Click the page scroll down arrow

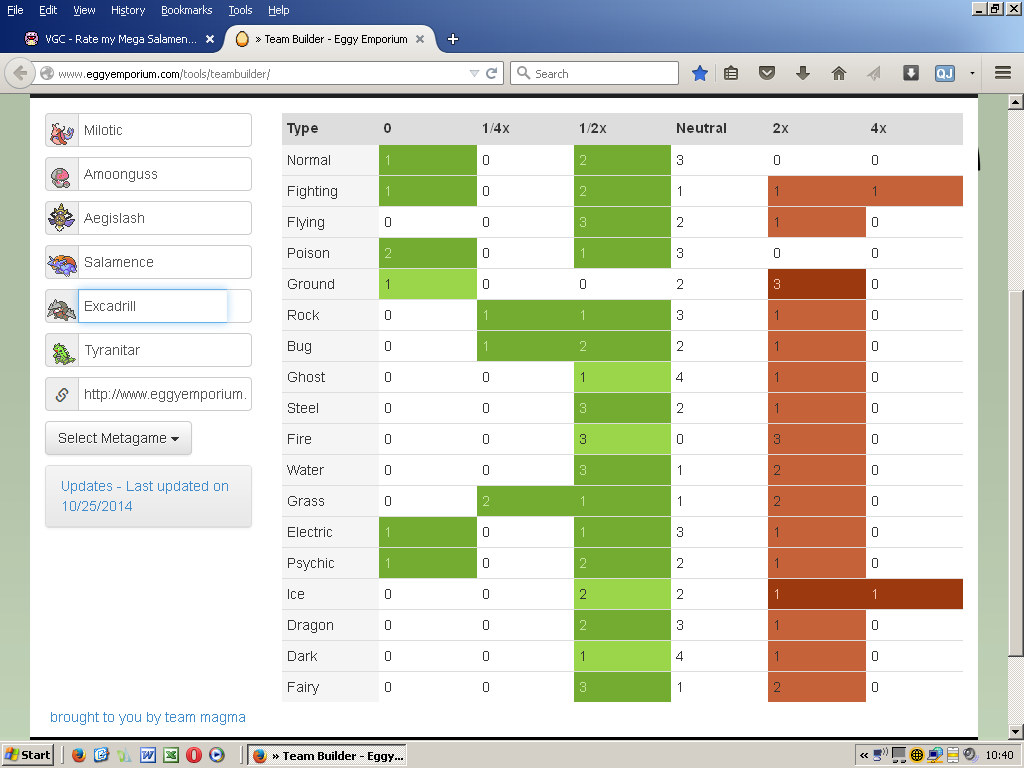[1016, 731]
